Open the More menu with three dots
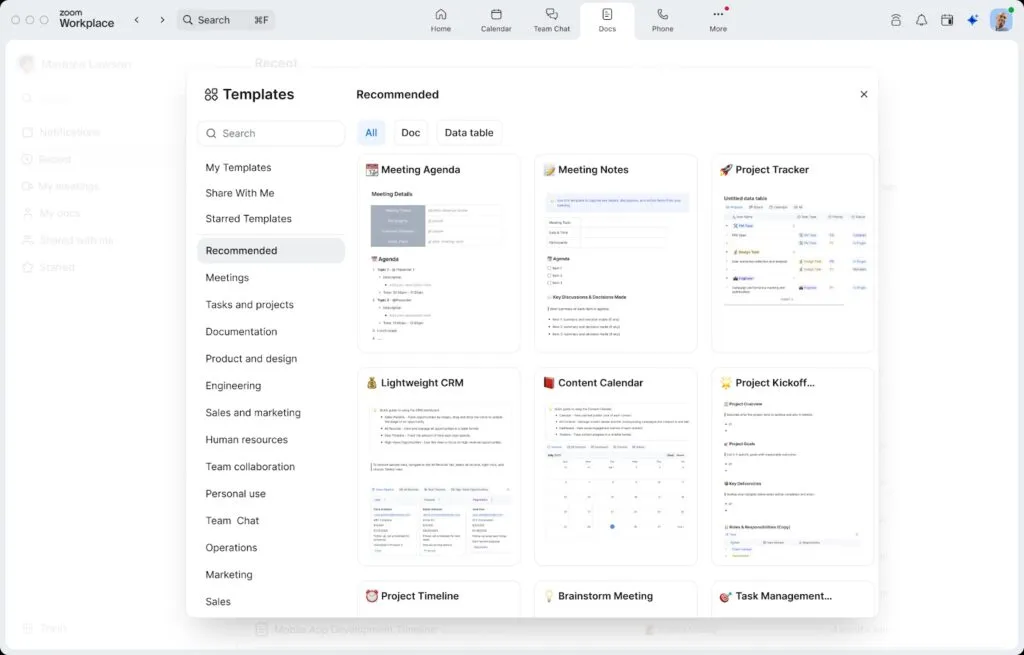Screen dimensions: 1024x655 [x=718, y=15]
